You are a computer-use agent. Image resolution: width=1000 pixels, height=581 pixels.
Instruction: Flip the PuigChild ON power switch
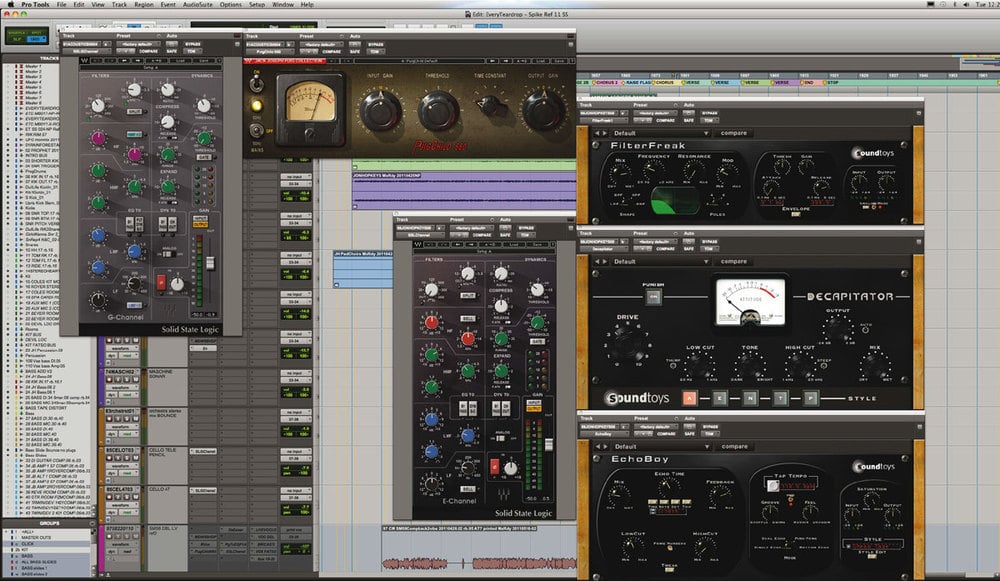click(x=256, y=84)
